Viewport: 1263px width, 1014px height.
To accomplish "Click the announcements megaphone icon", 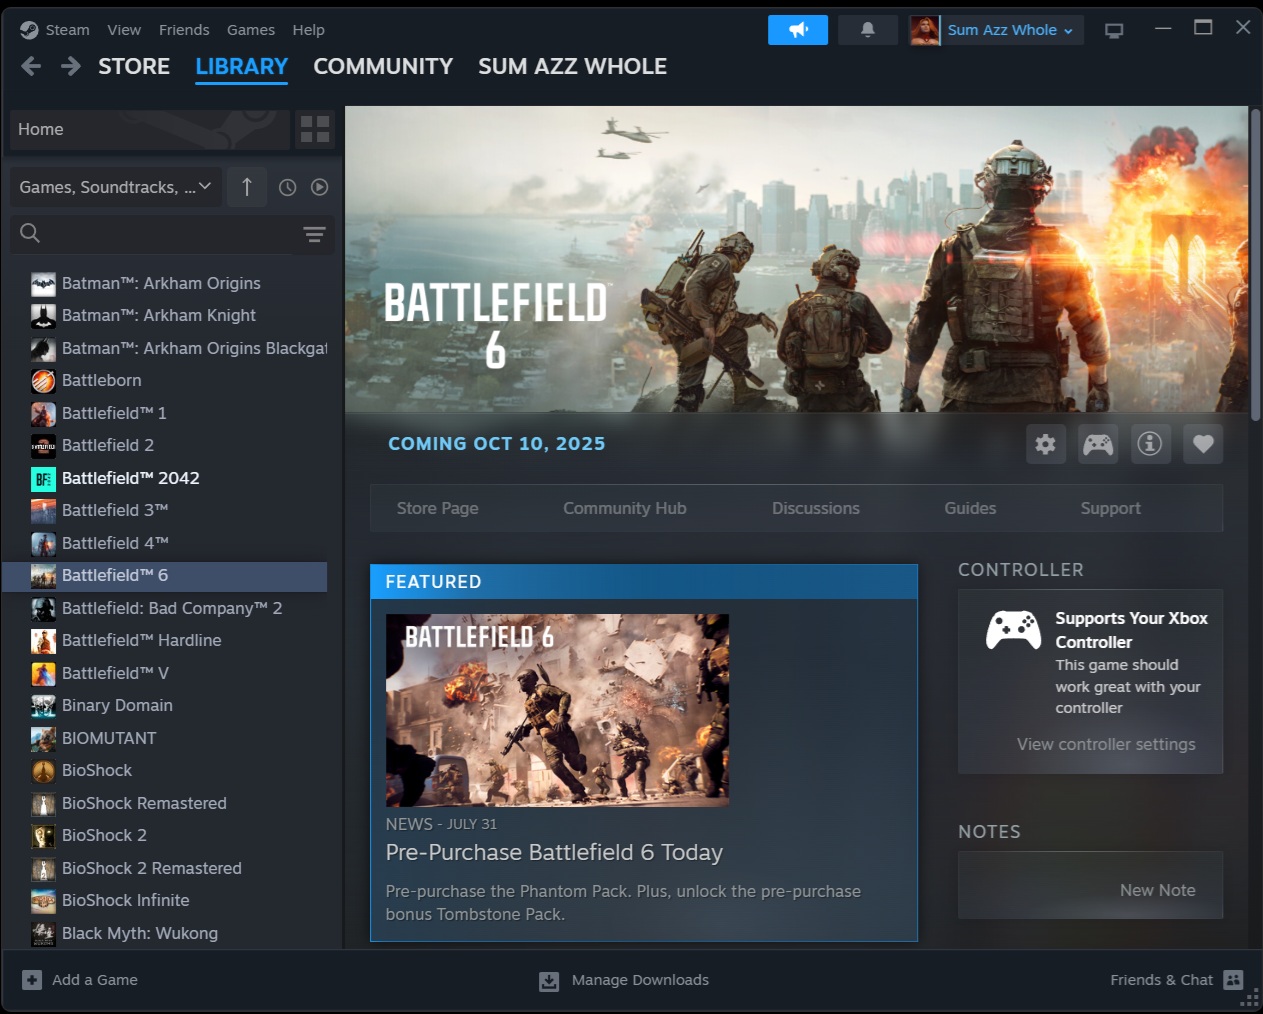I will pos(798,30).
